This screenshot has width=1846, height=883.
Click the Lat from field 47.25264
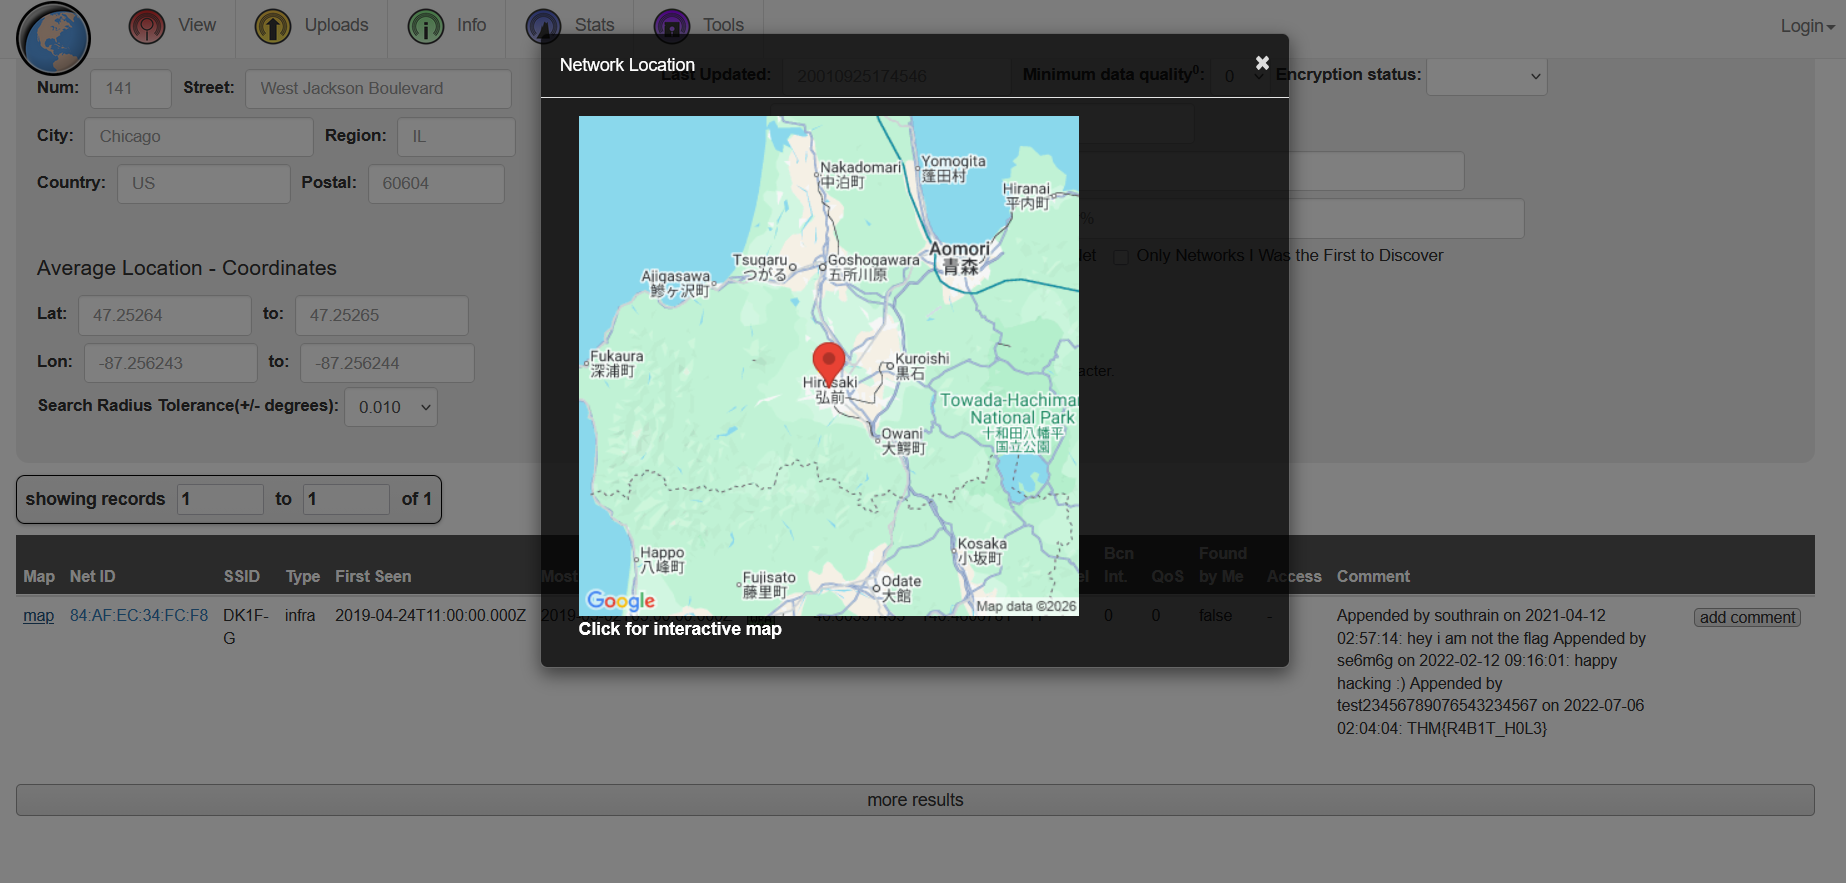pos(165,316)
